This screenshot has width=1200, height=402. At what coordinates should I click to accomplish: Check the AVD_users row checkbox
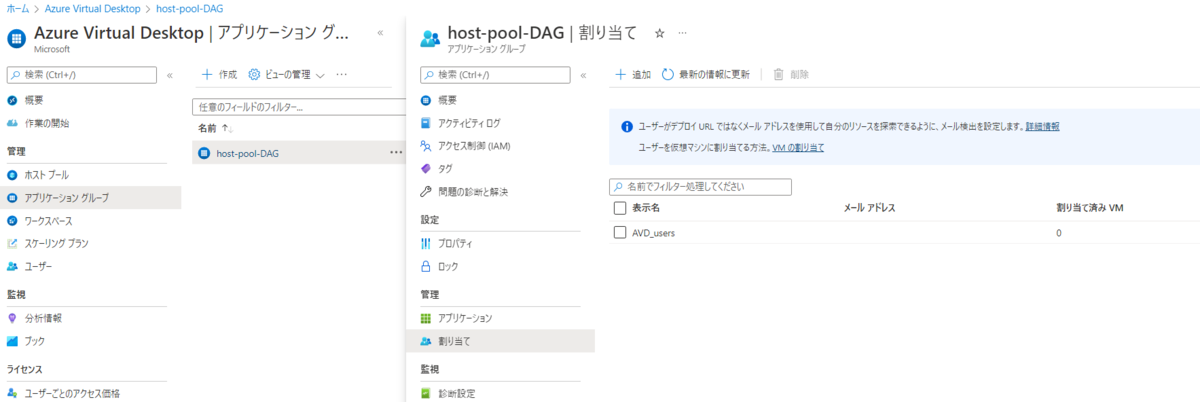(620, 232)
